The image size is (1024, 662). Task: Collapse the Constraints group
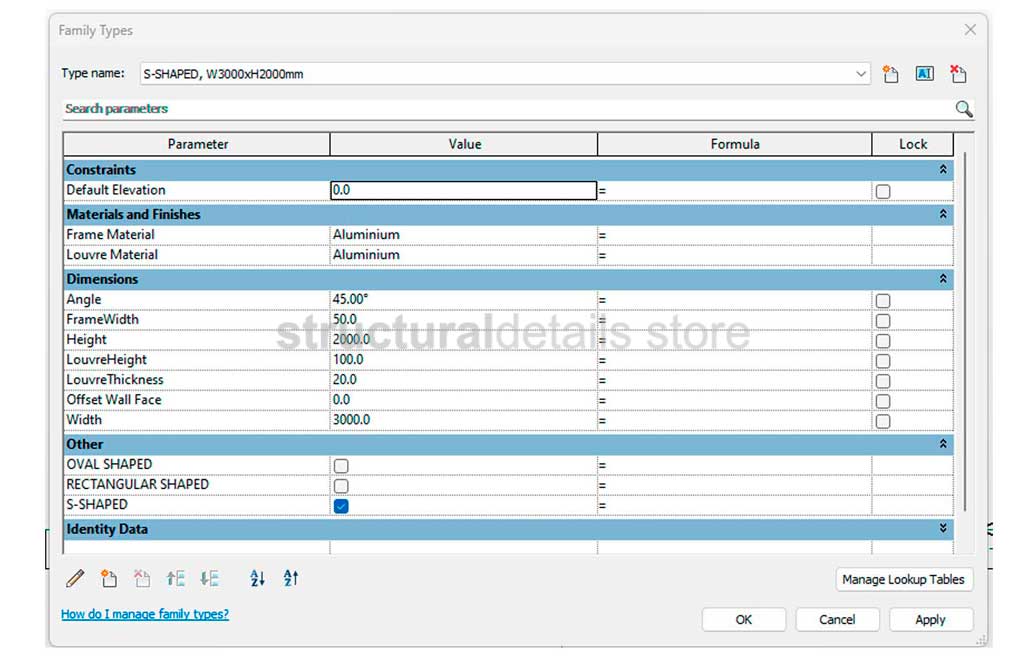pyautogui.click(x=943, y=170)
